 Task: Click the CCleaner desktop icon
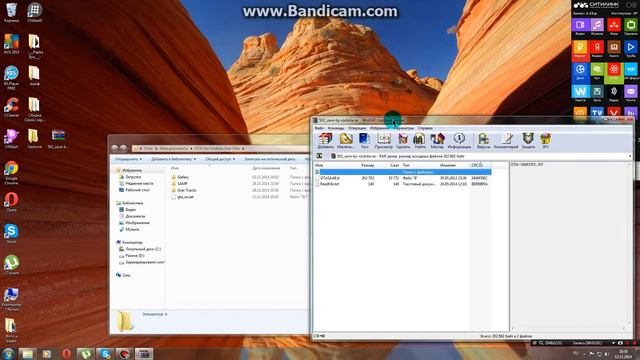11,107
